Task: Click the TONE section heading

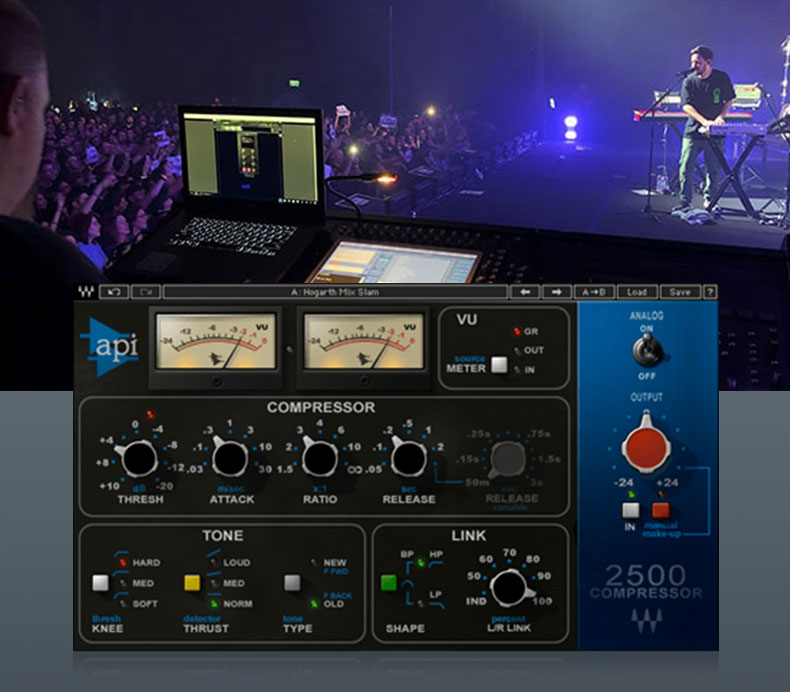Action: pos(223,535)
